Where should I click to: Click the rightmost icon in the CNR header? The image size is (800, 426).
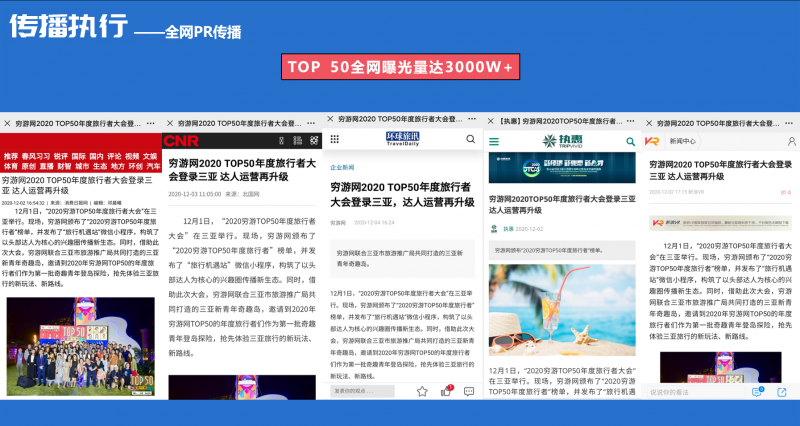314,141
